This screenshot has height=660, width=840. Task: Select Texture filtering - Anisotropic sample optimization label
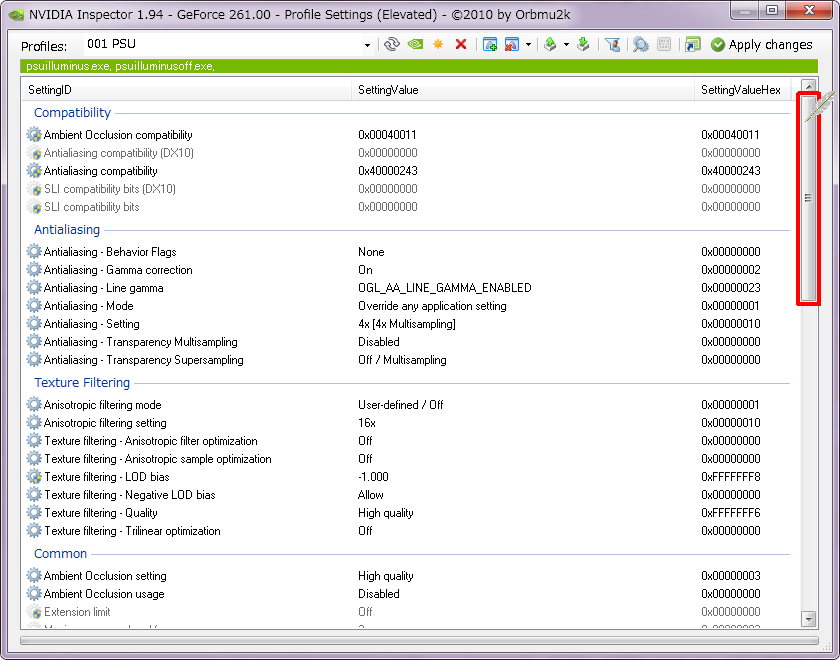click(x=158, y=459)
